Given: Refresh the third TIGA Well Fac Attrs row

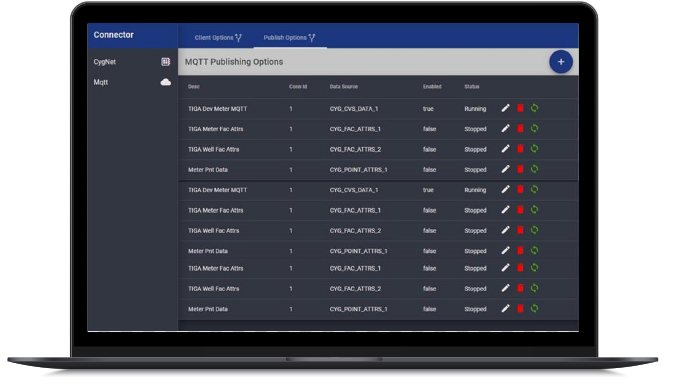Looking at the screenshot, I should (534, 288).
